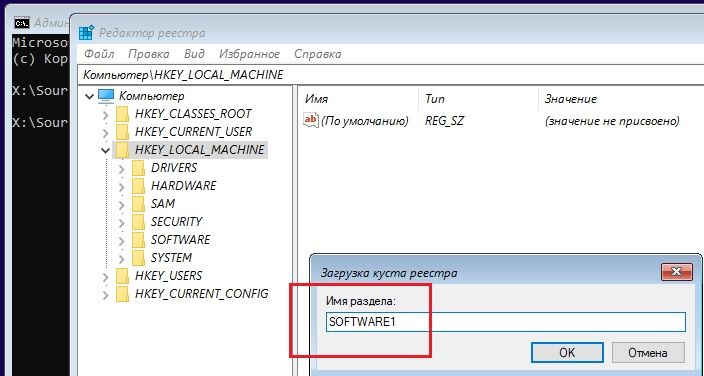Select the Компьютер computer icon in tree
The height and width of the screenshot is (376, 704).
(x=106, y=96)
